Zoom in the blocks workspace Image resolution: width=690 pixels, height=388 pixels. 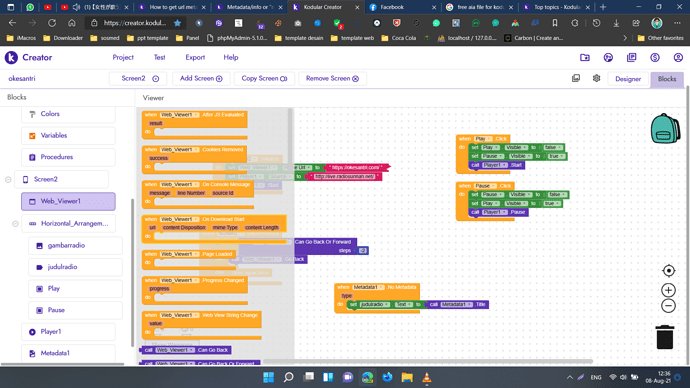[668, 290]
